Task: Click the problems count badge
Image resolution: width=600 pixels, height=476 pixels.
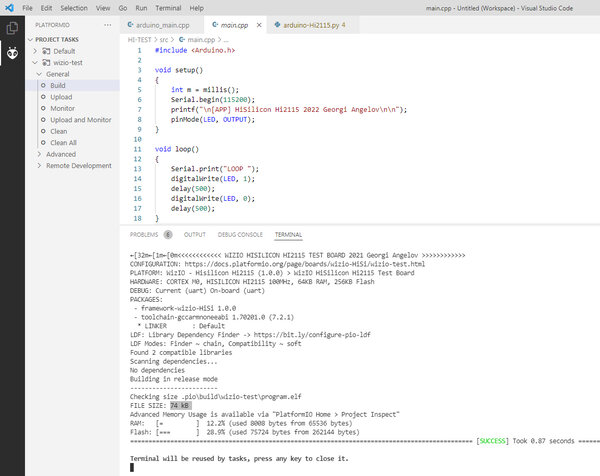Action: coord(168,235)
